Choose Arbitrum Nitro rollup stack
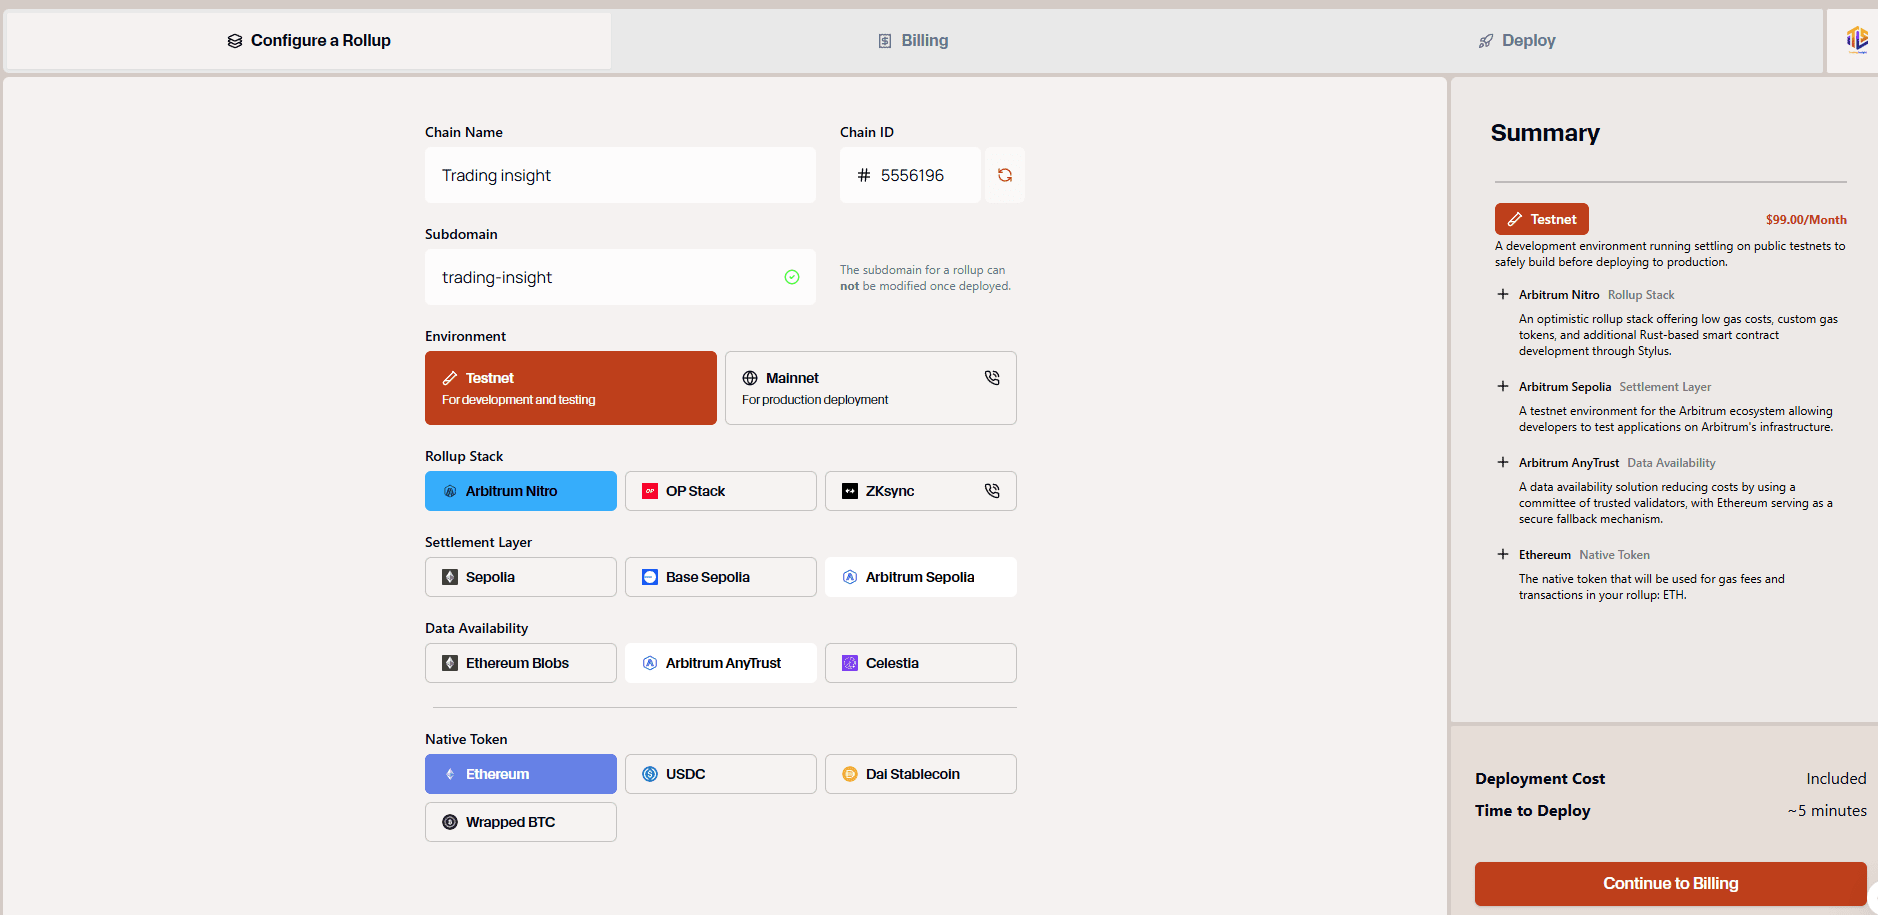This screenshot has height=915, width=1878. [x=521, y=491]
